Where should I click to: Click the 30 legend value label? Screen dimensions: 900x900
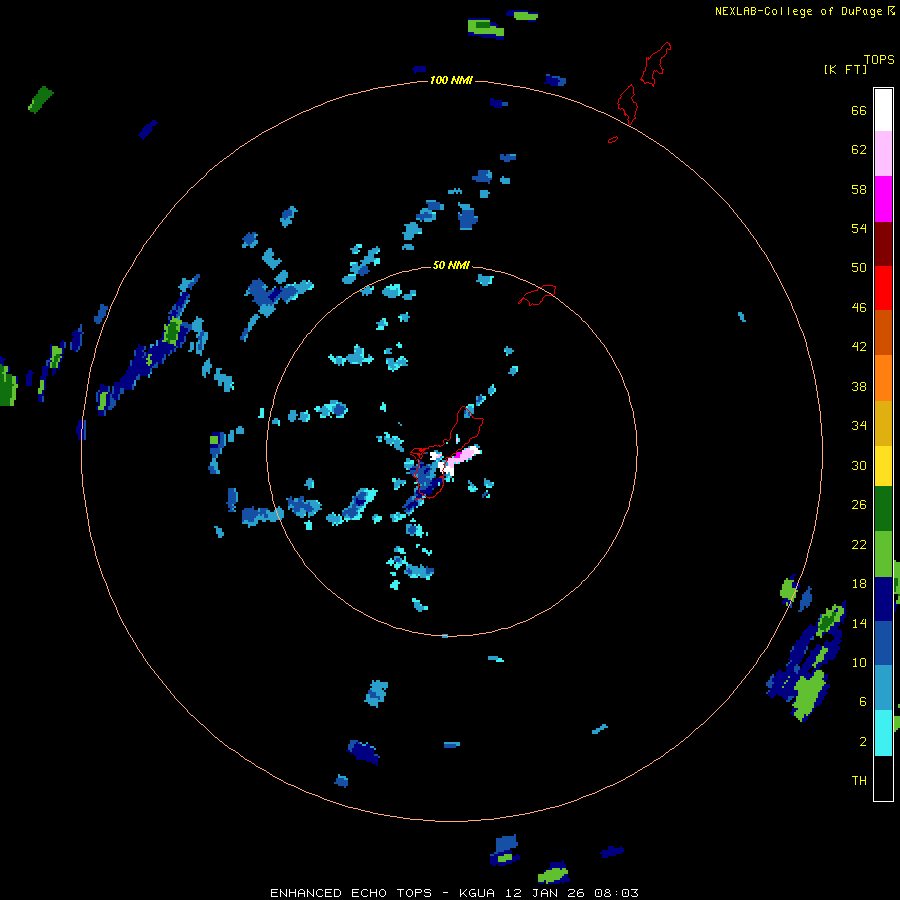coord(859,465)
